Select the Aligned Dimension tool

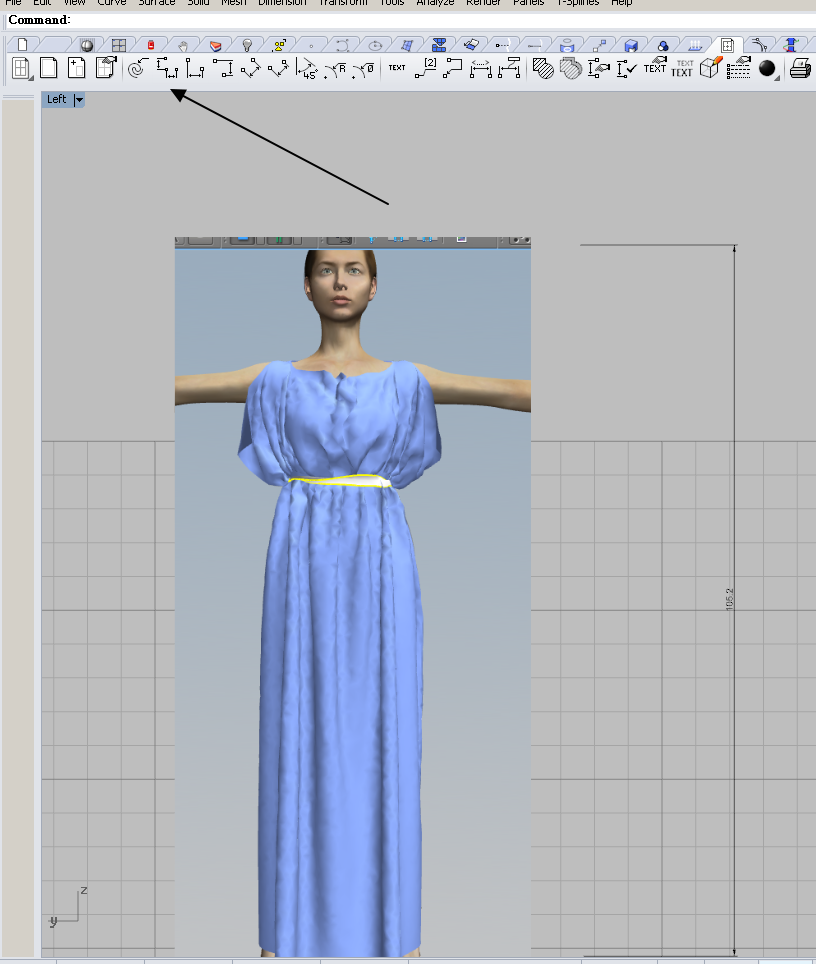[x=251, y=68]
